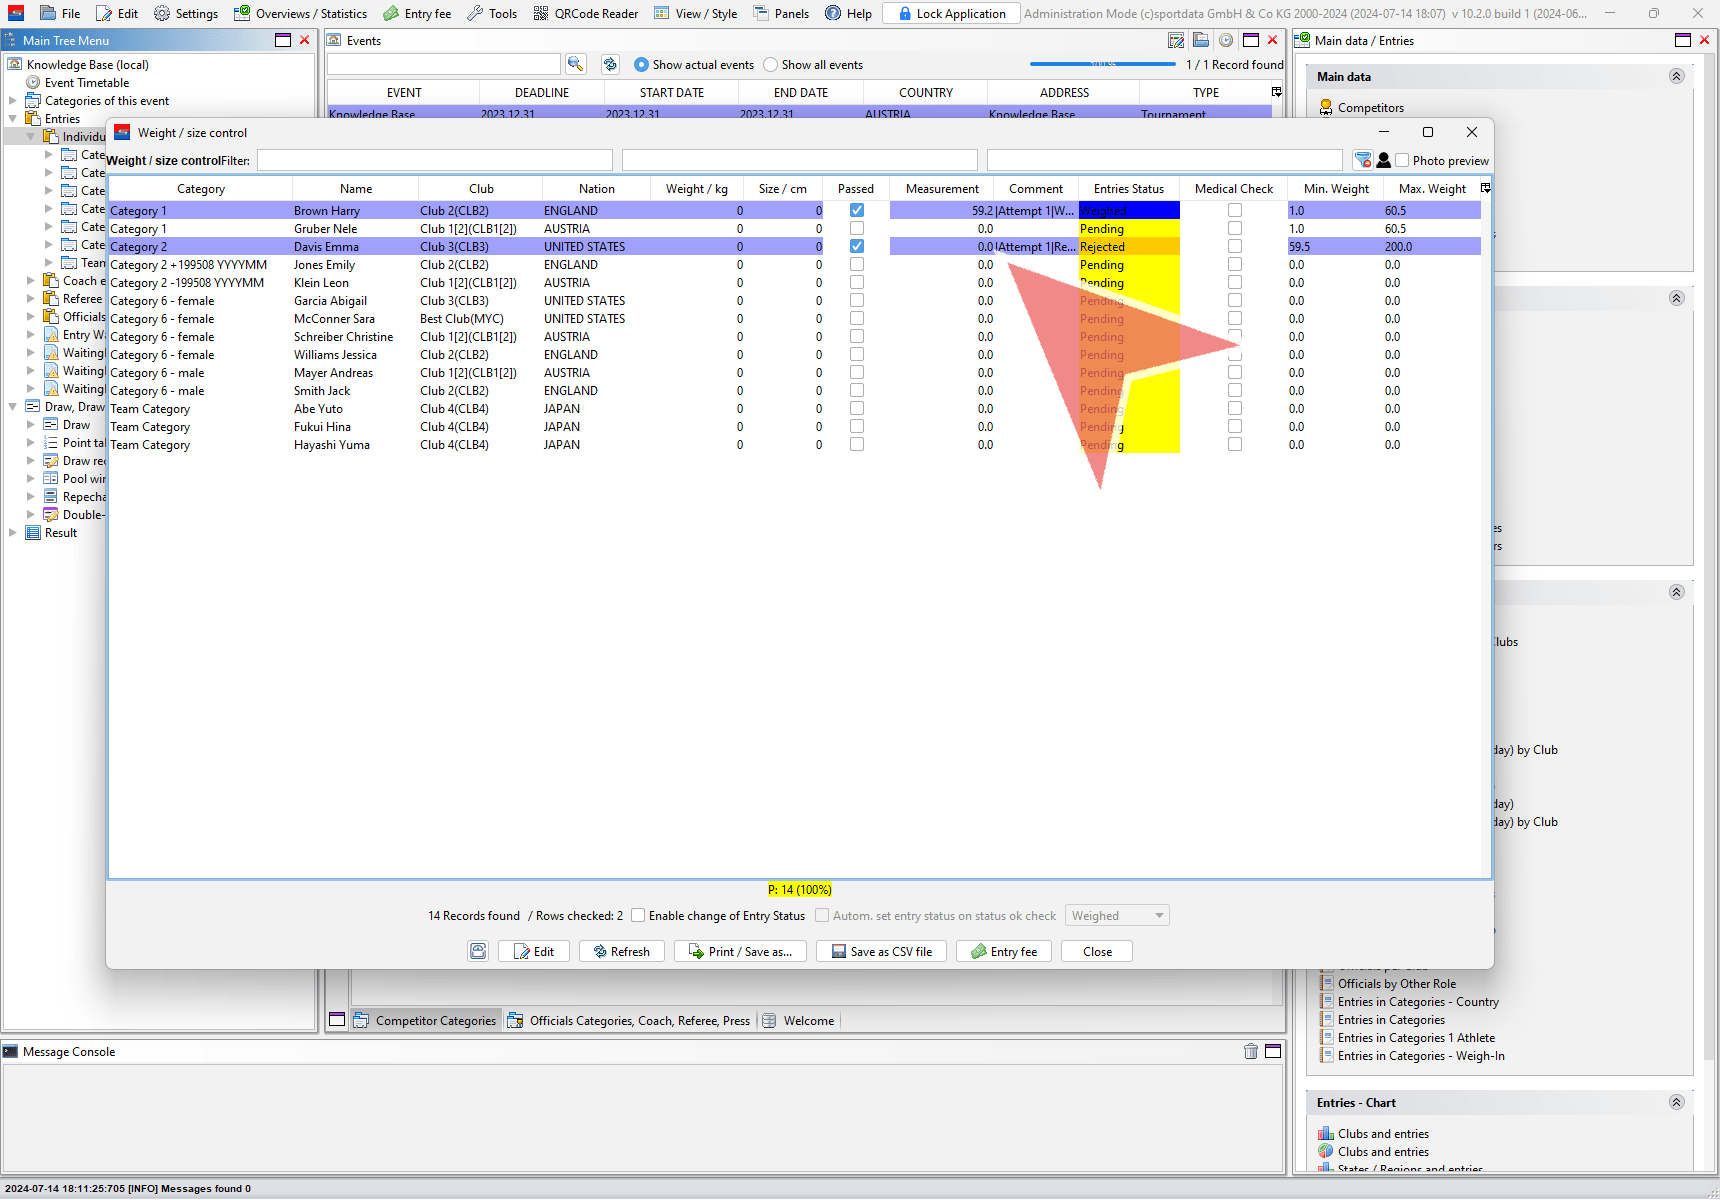Enable the Photo preview checkbox
The width and height of the screenshot is (1720, 1200).
[1402, 160]
